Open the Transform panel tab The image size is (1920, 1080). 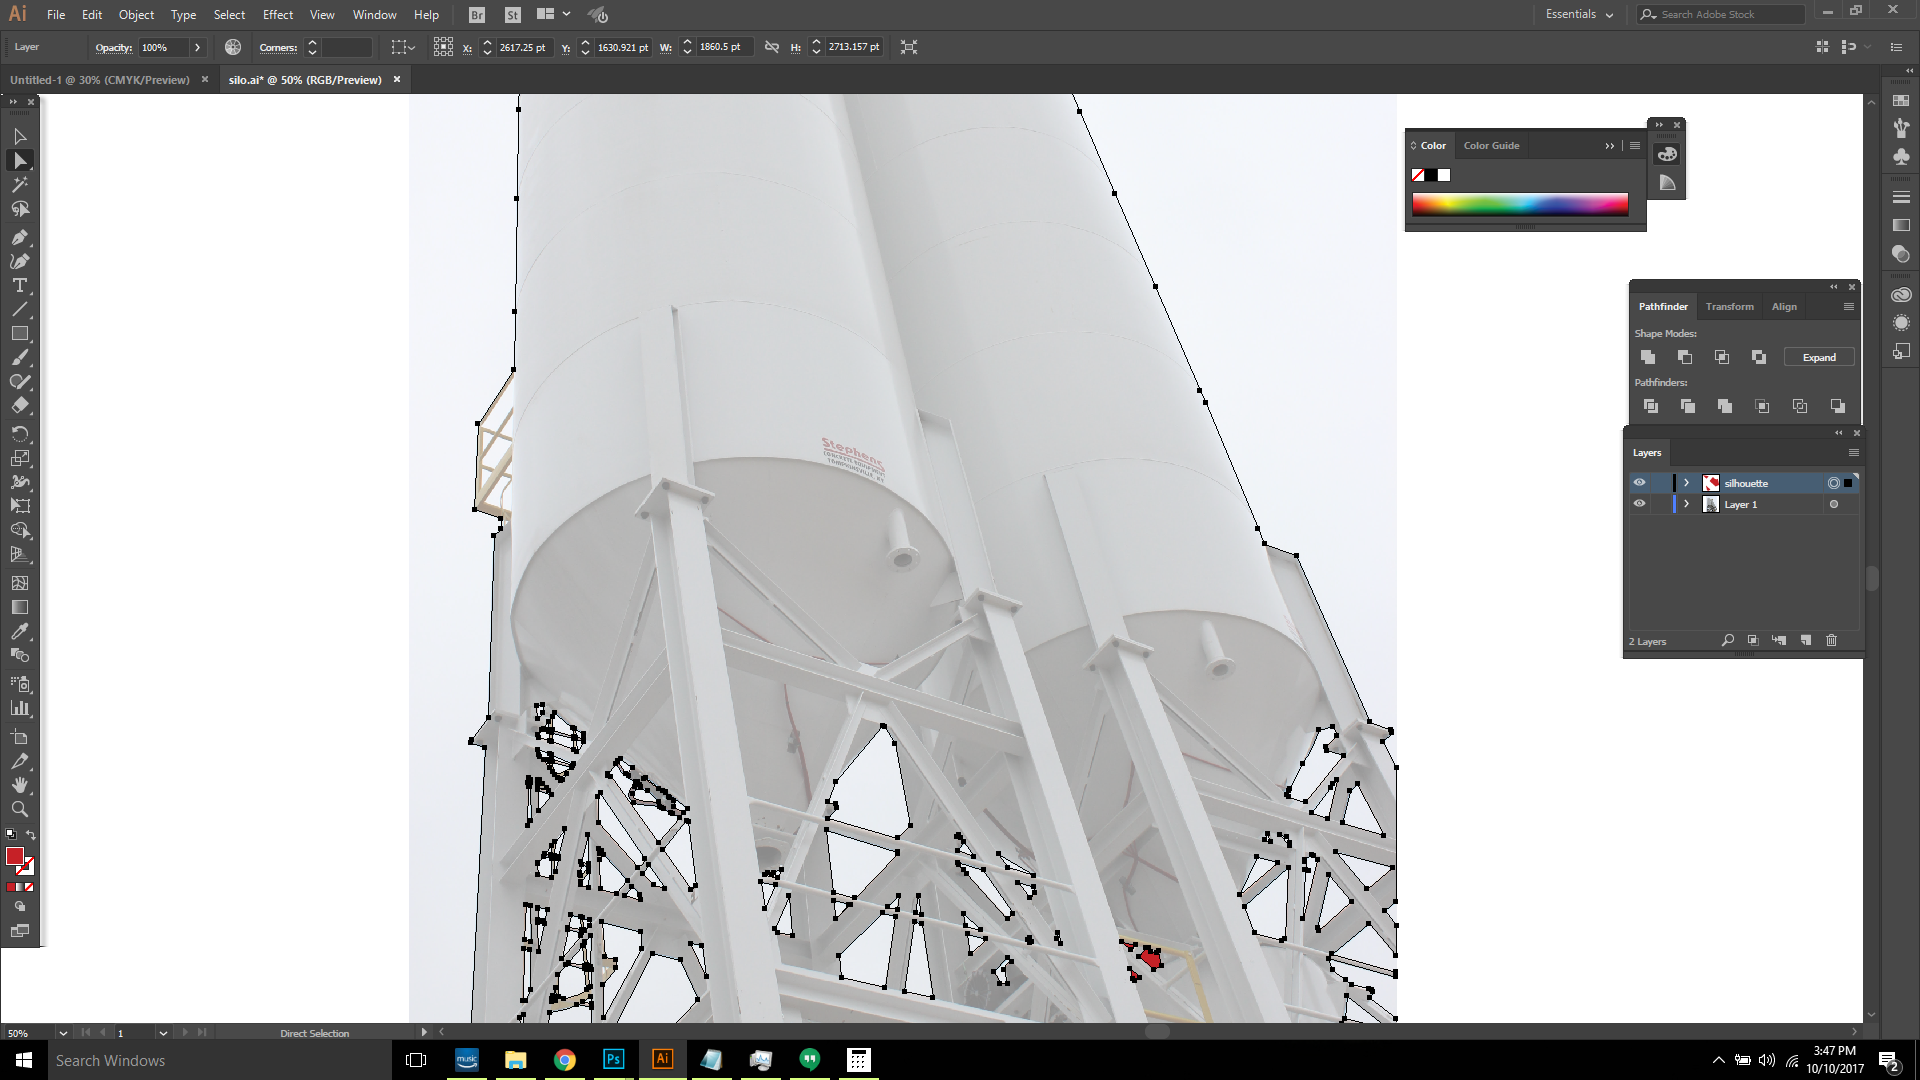tap(1729, 307)
